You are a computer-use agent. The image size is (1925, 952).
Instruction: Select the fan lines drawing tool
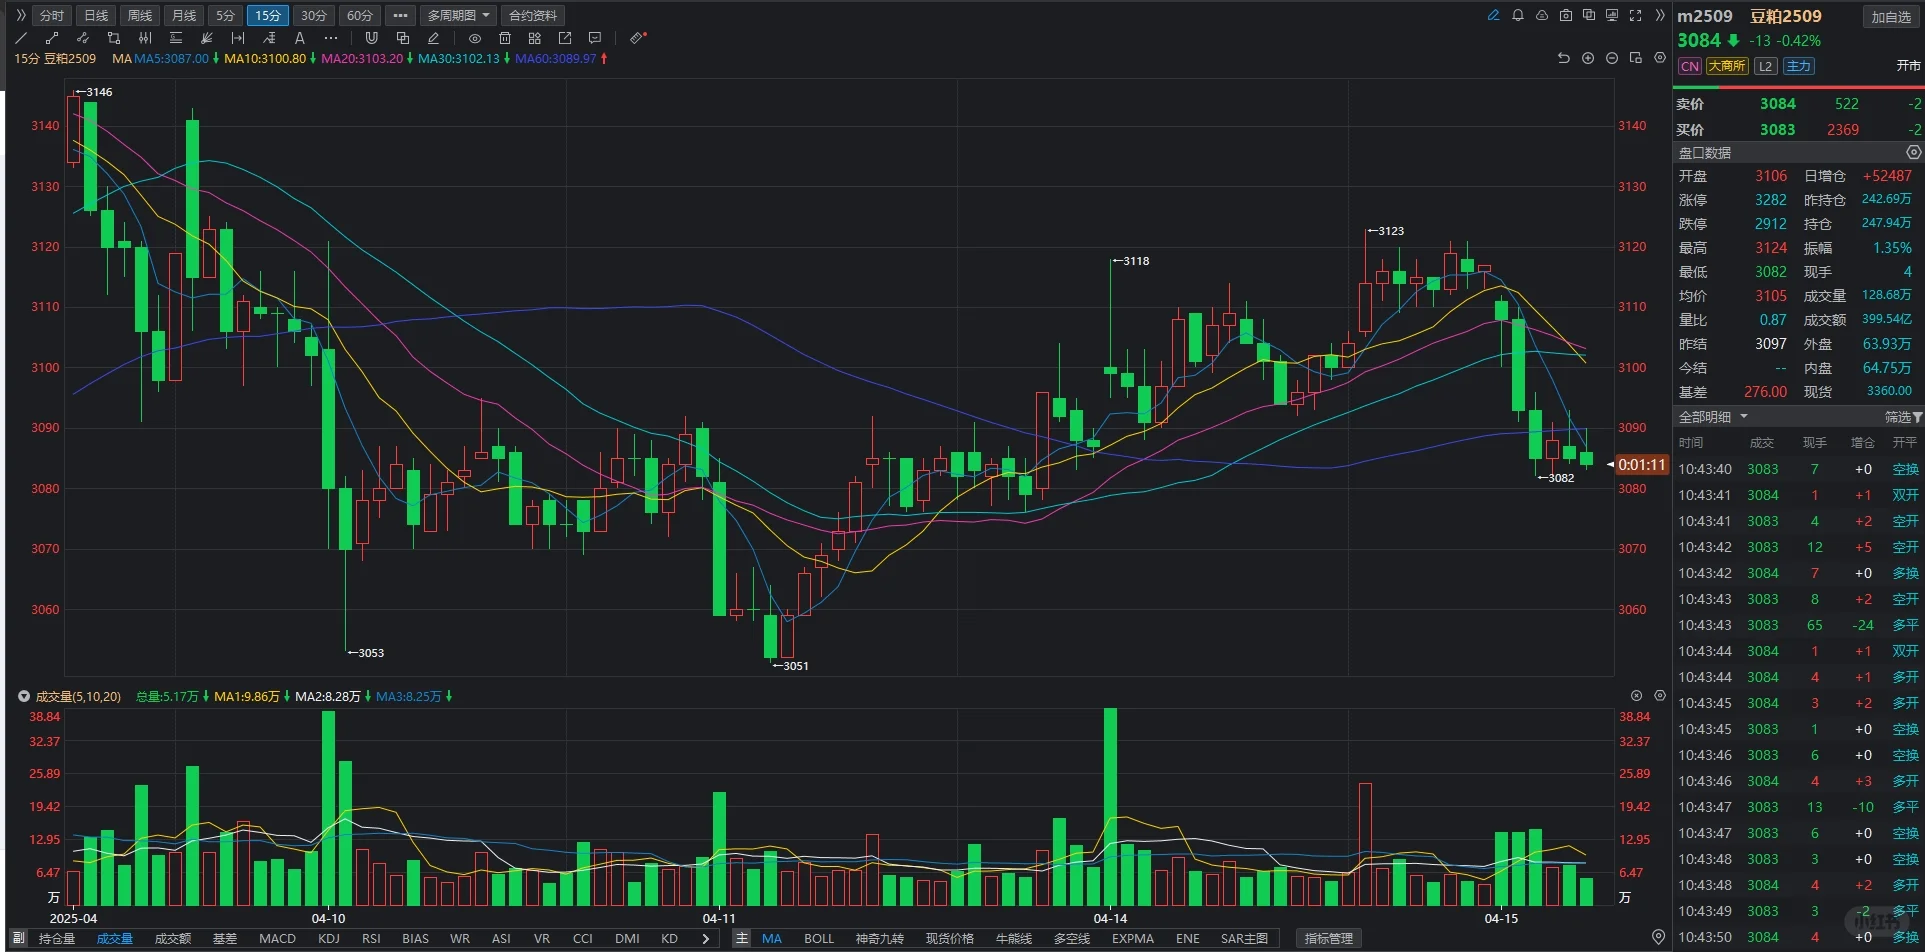(207, 38)
